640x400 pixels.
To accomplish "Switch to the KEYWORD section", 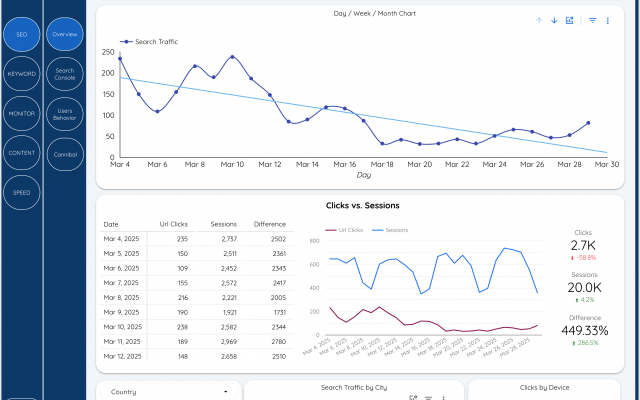I will click(x=22, y=74).
